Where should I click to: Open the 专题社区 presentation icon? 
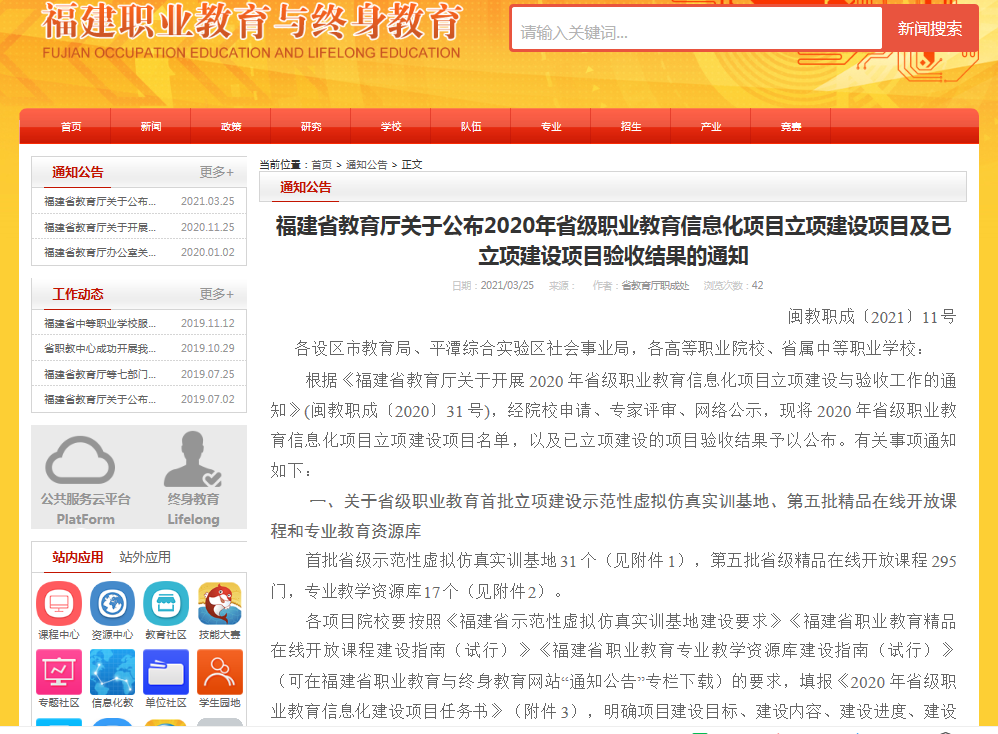pyautogui.click(x=59, y=672)
